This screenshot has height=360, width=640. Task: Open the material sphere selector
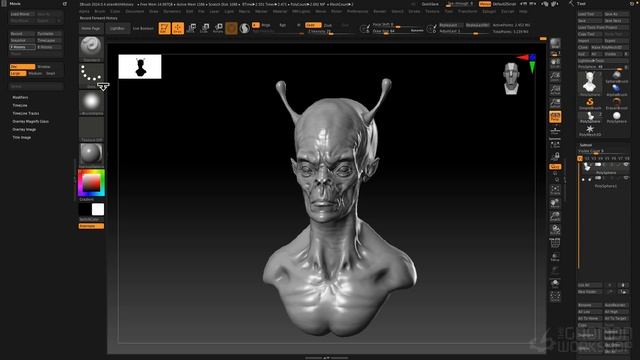pos(91,155)
